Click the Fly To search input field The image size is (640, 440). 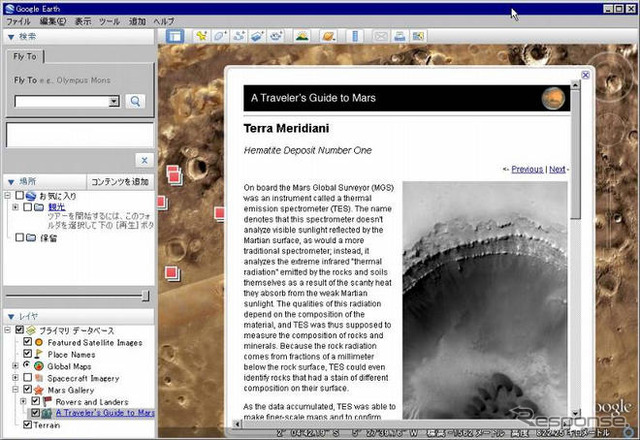point(62,101)
